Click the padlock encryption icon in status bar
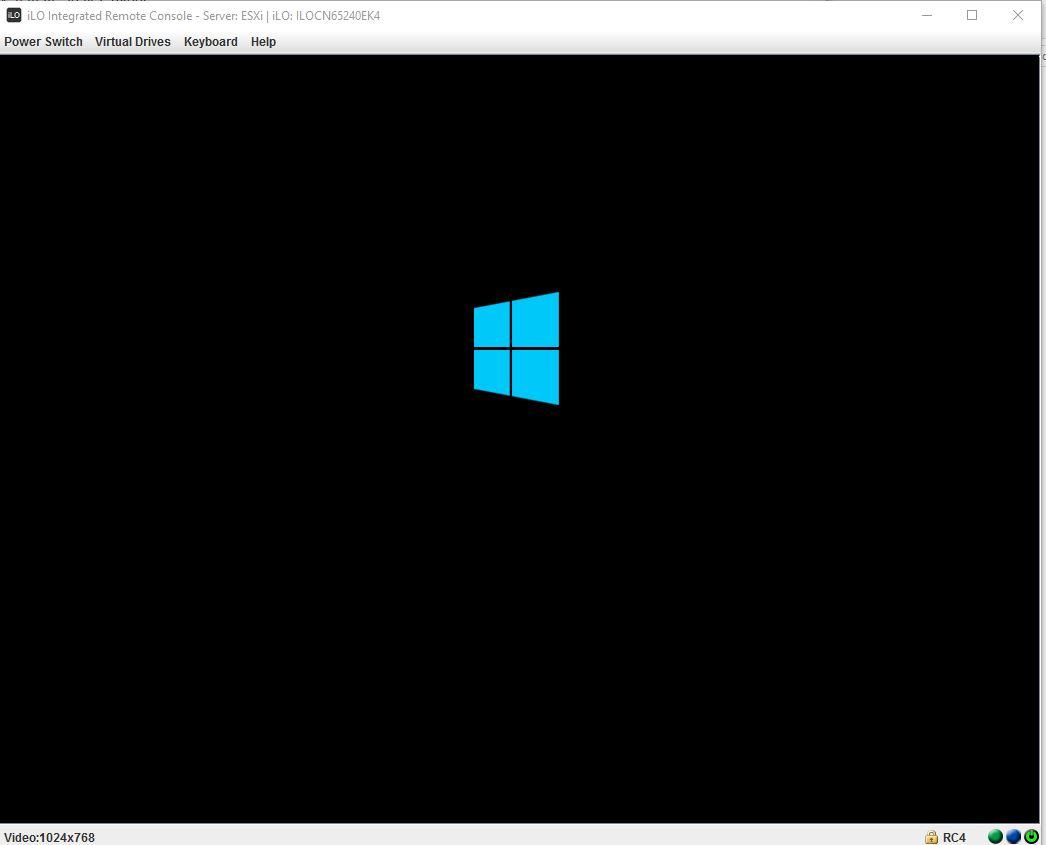Screen dimensions: 1046x845 click(931, 837)
